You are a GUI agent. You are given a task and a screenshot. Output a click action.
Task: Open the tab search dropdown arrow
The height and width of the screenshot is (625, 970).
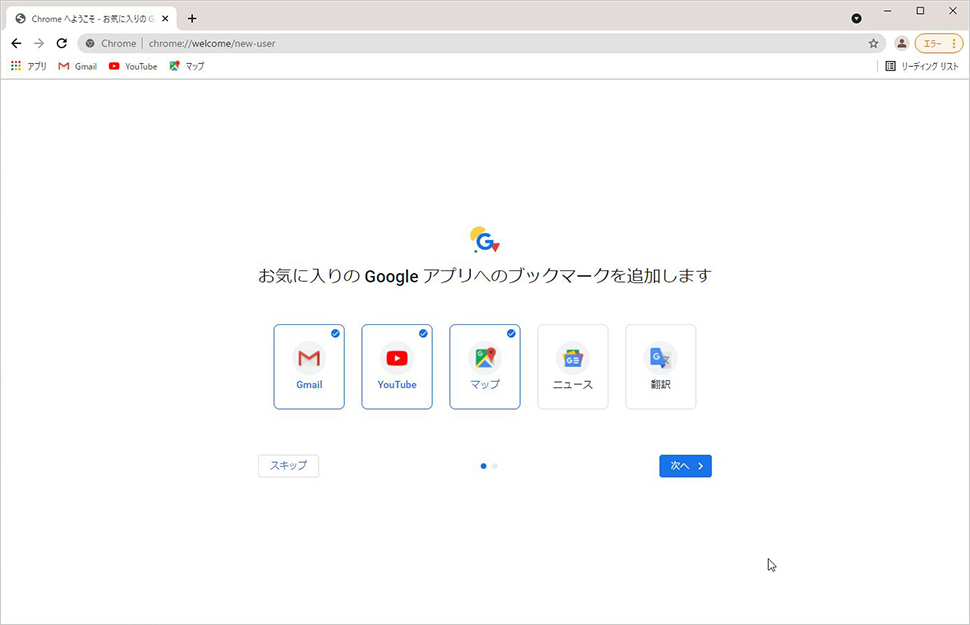coord(856,19)
